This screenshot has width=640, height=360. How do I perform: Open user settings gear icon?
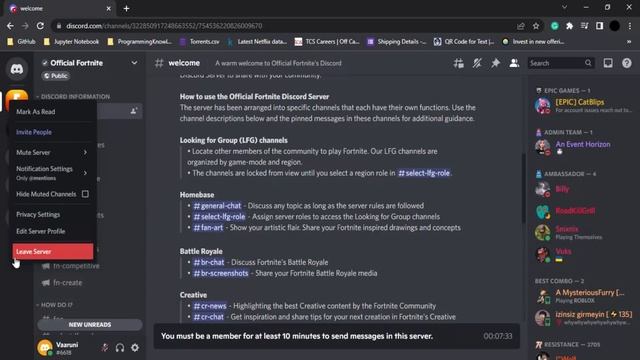pos(135,348)
